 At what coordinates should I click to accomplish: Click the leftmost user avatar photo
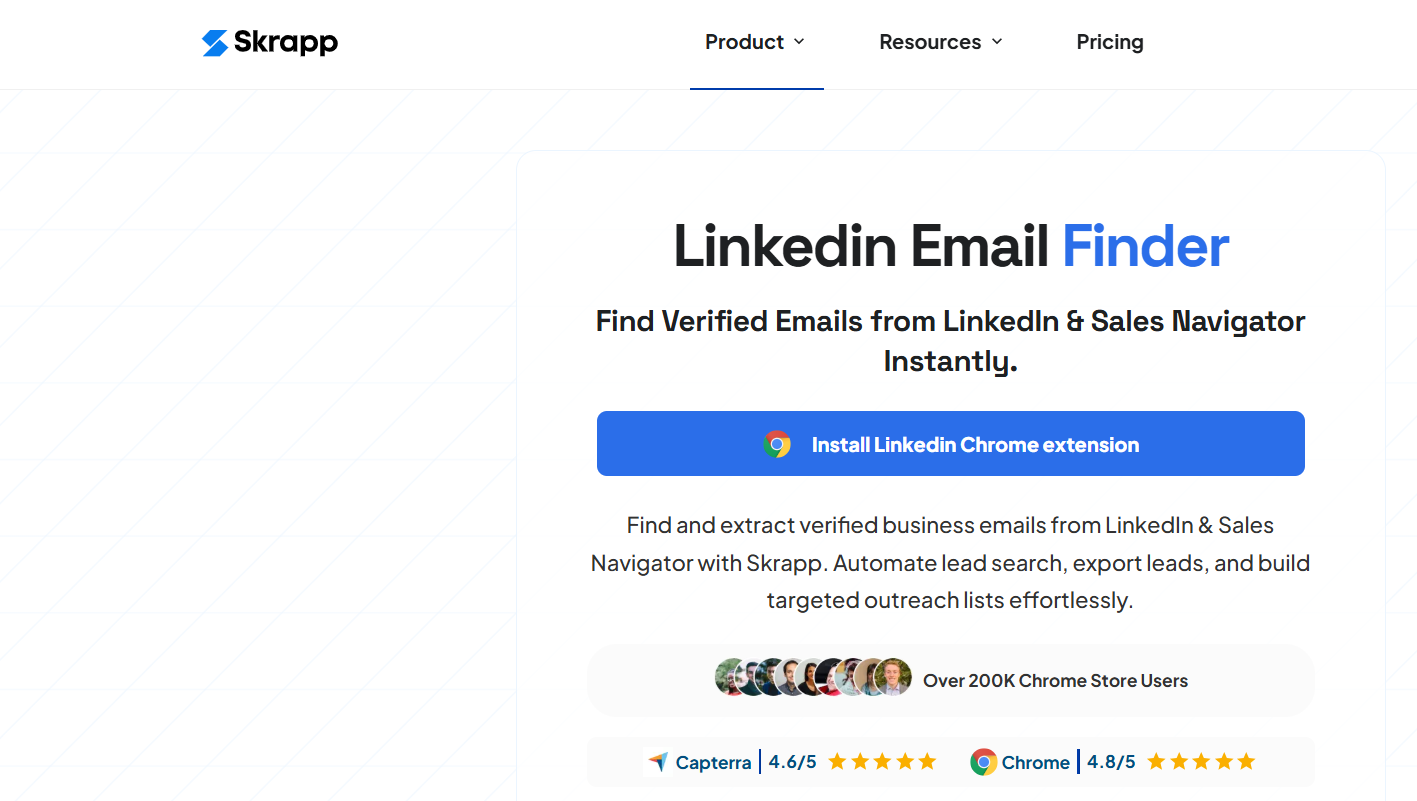click(x=731, y=677)
